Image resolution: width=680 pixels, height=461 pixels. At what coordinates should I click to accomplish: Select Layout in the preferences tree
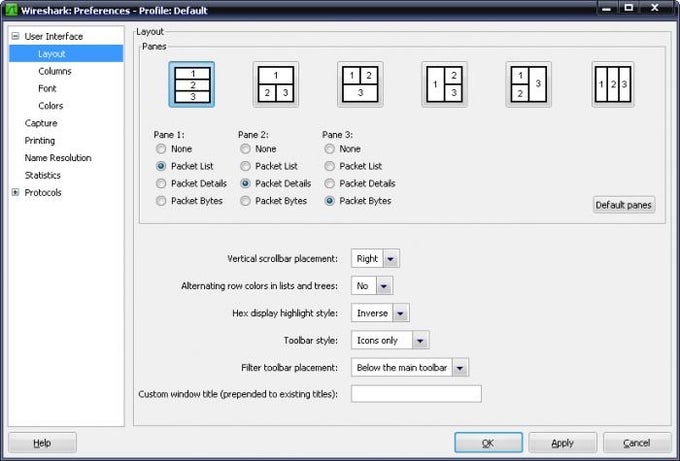(x=66, y=54)
